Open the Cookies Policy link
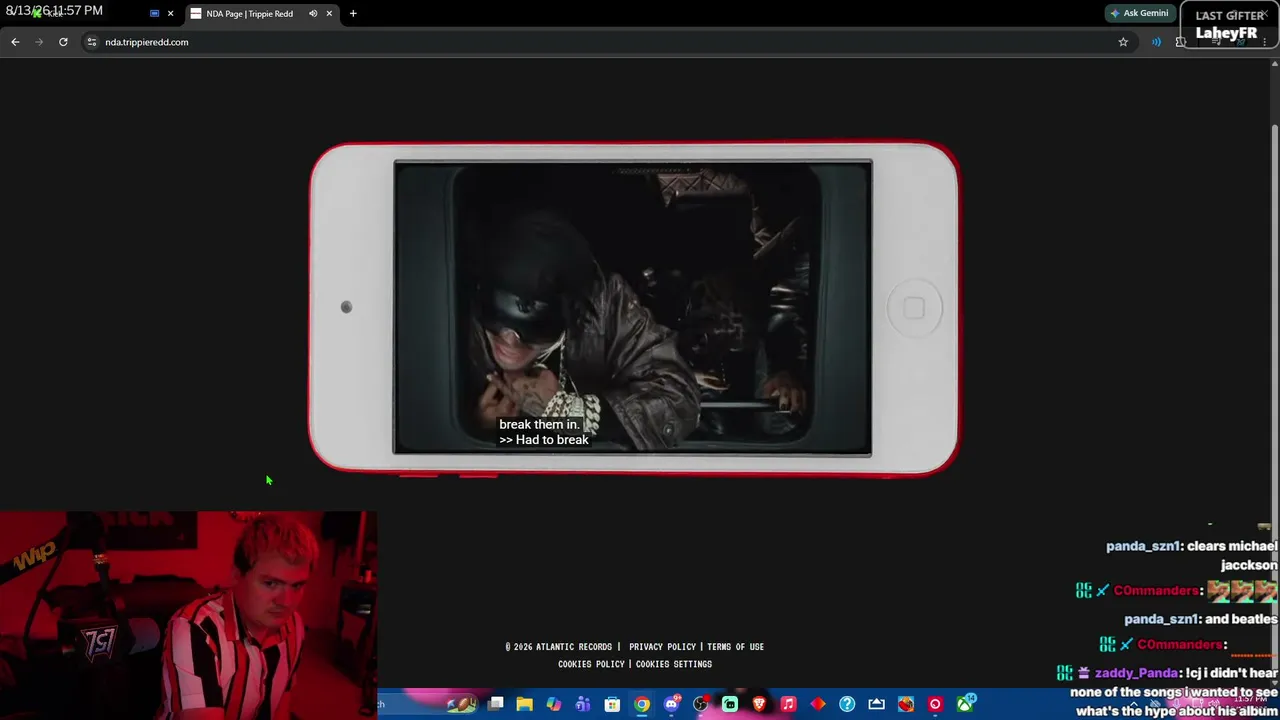 (591, 664)
